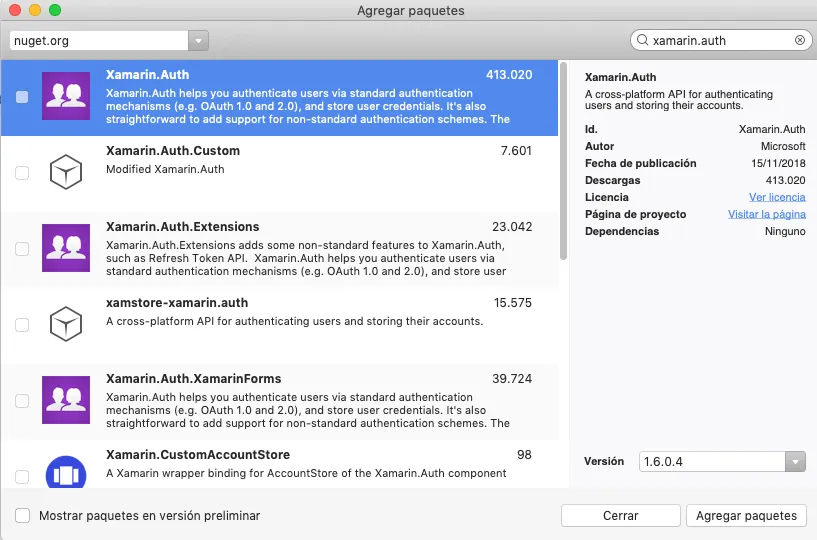Click the package list vertical scrollbar
This screenshot has width=817, height=540.
(563, 161)
